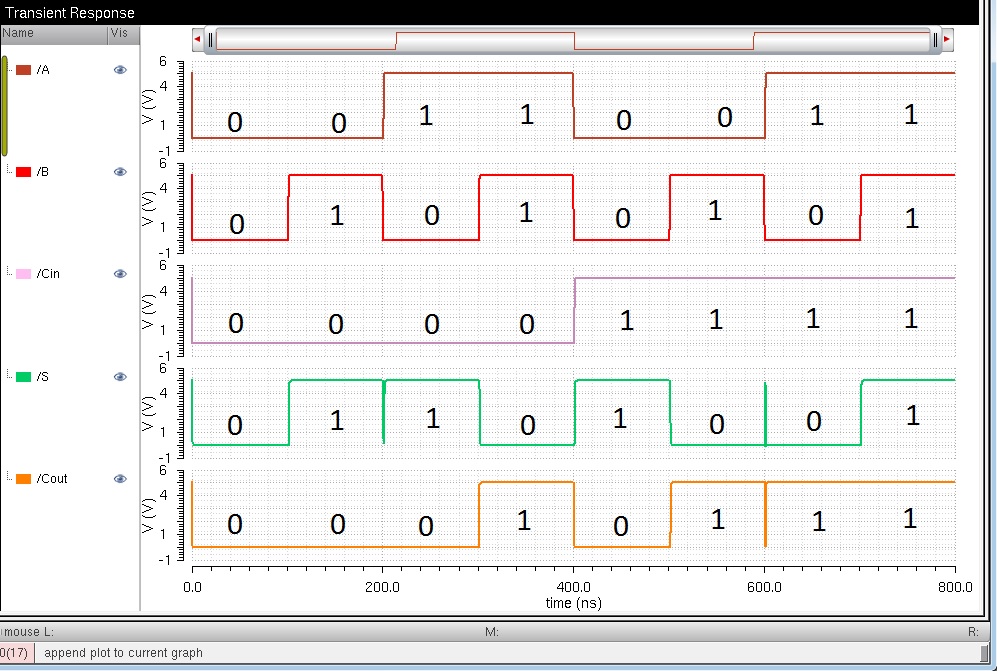Click the 0.0 time axis tick label
The image size is (997, 671).
click(192, 587)
